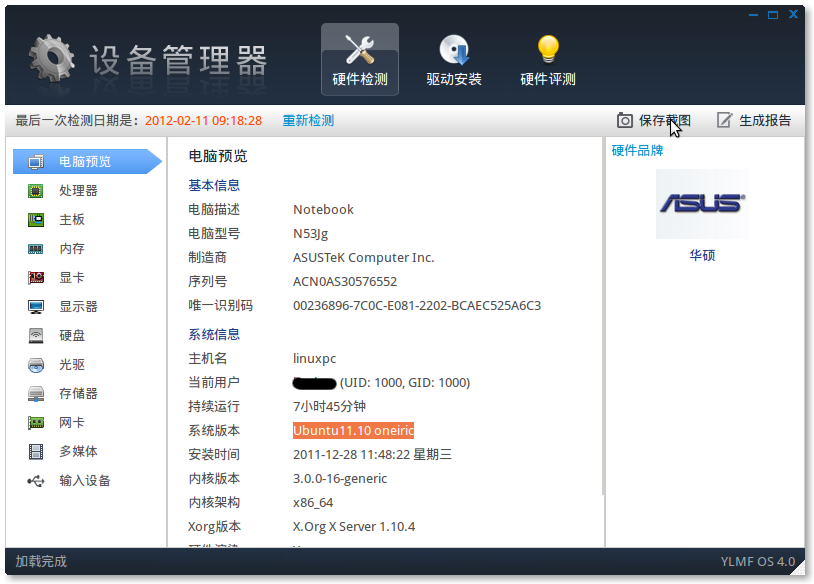
Task: Click the vertical scrollbar of info panel
Action: click(603, 316)
